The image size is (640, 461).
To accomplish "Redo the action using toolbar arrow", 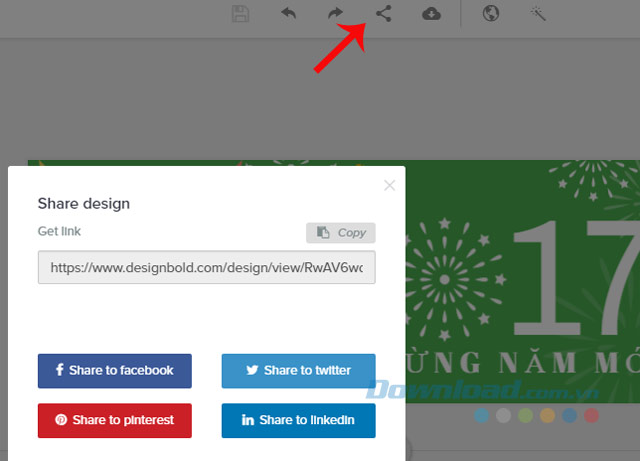I will click(x=336, y=13).
